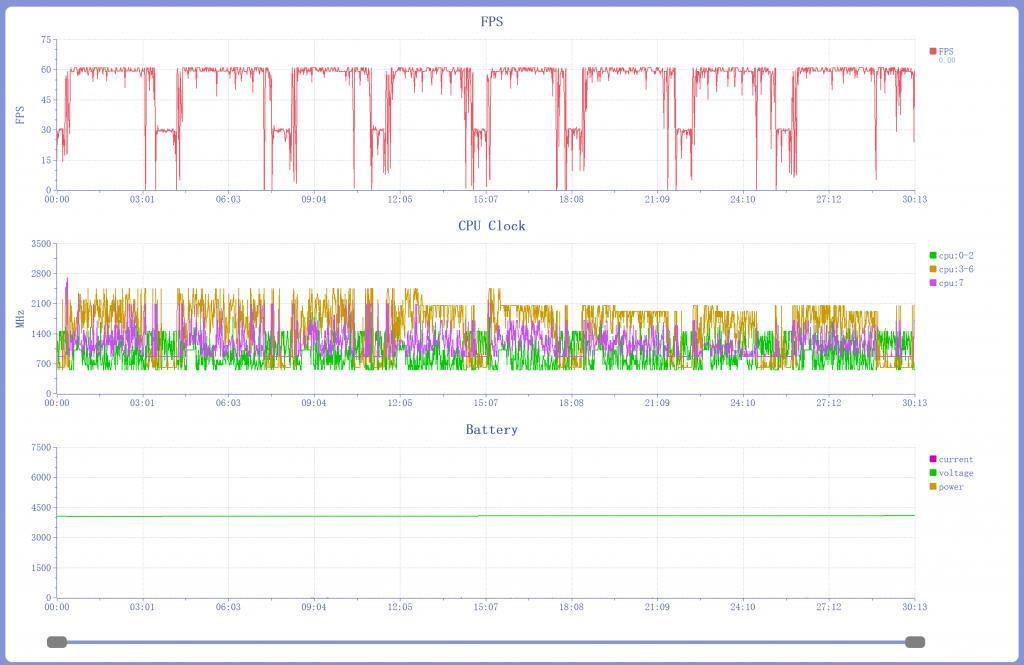The image size is (1024, 665).
Task: Click the Battery chart title
Action: [x=491, y=430]
